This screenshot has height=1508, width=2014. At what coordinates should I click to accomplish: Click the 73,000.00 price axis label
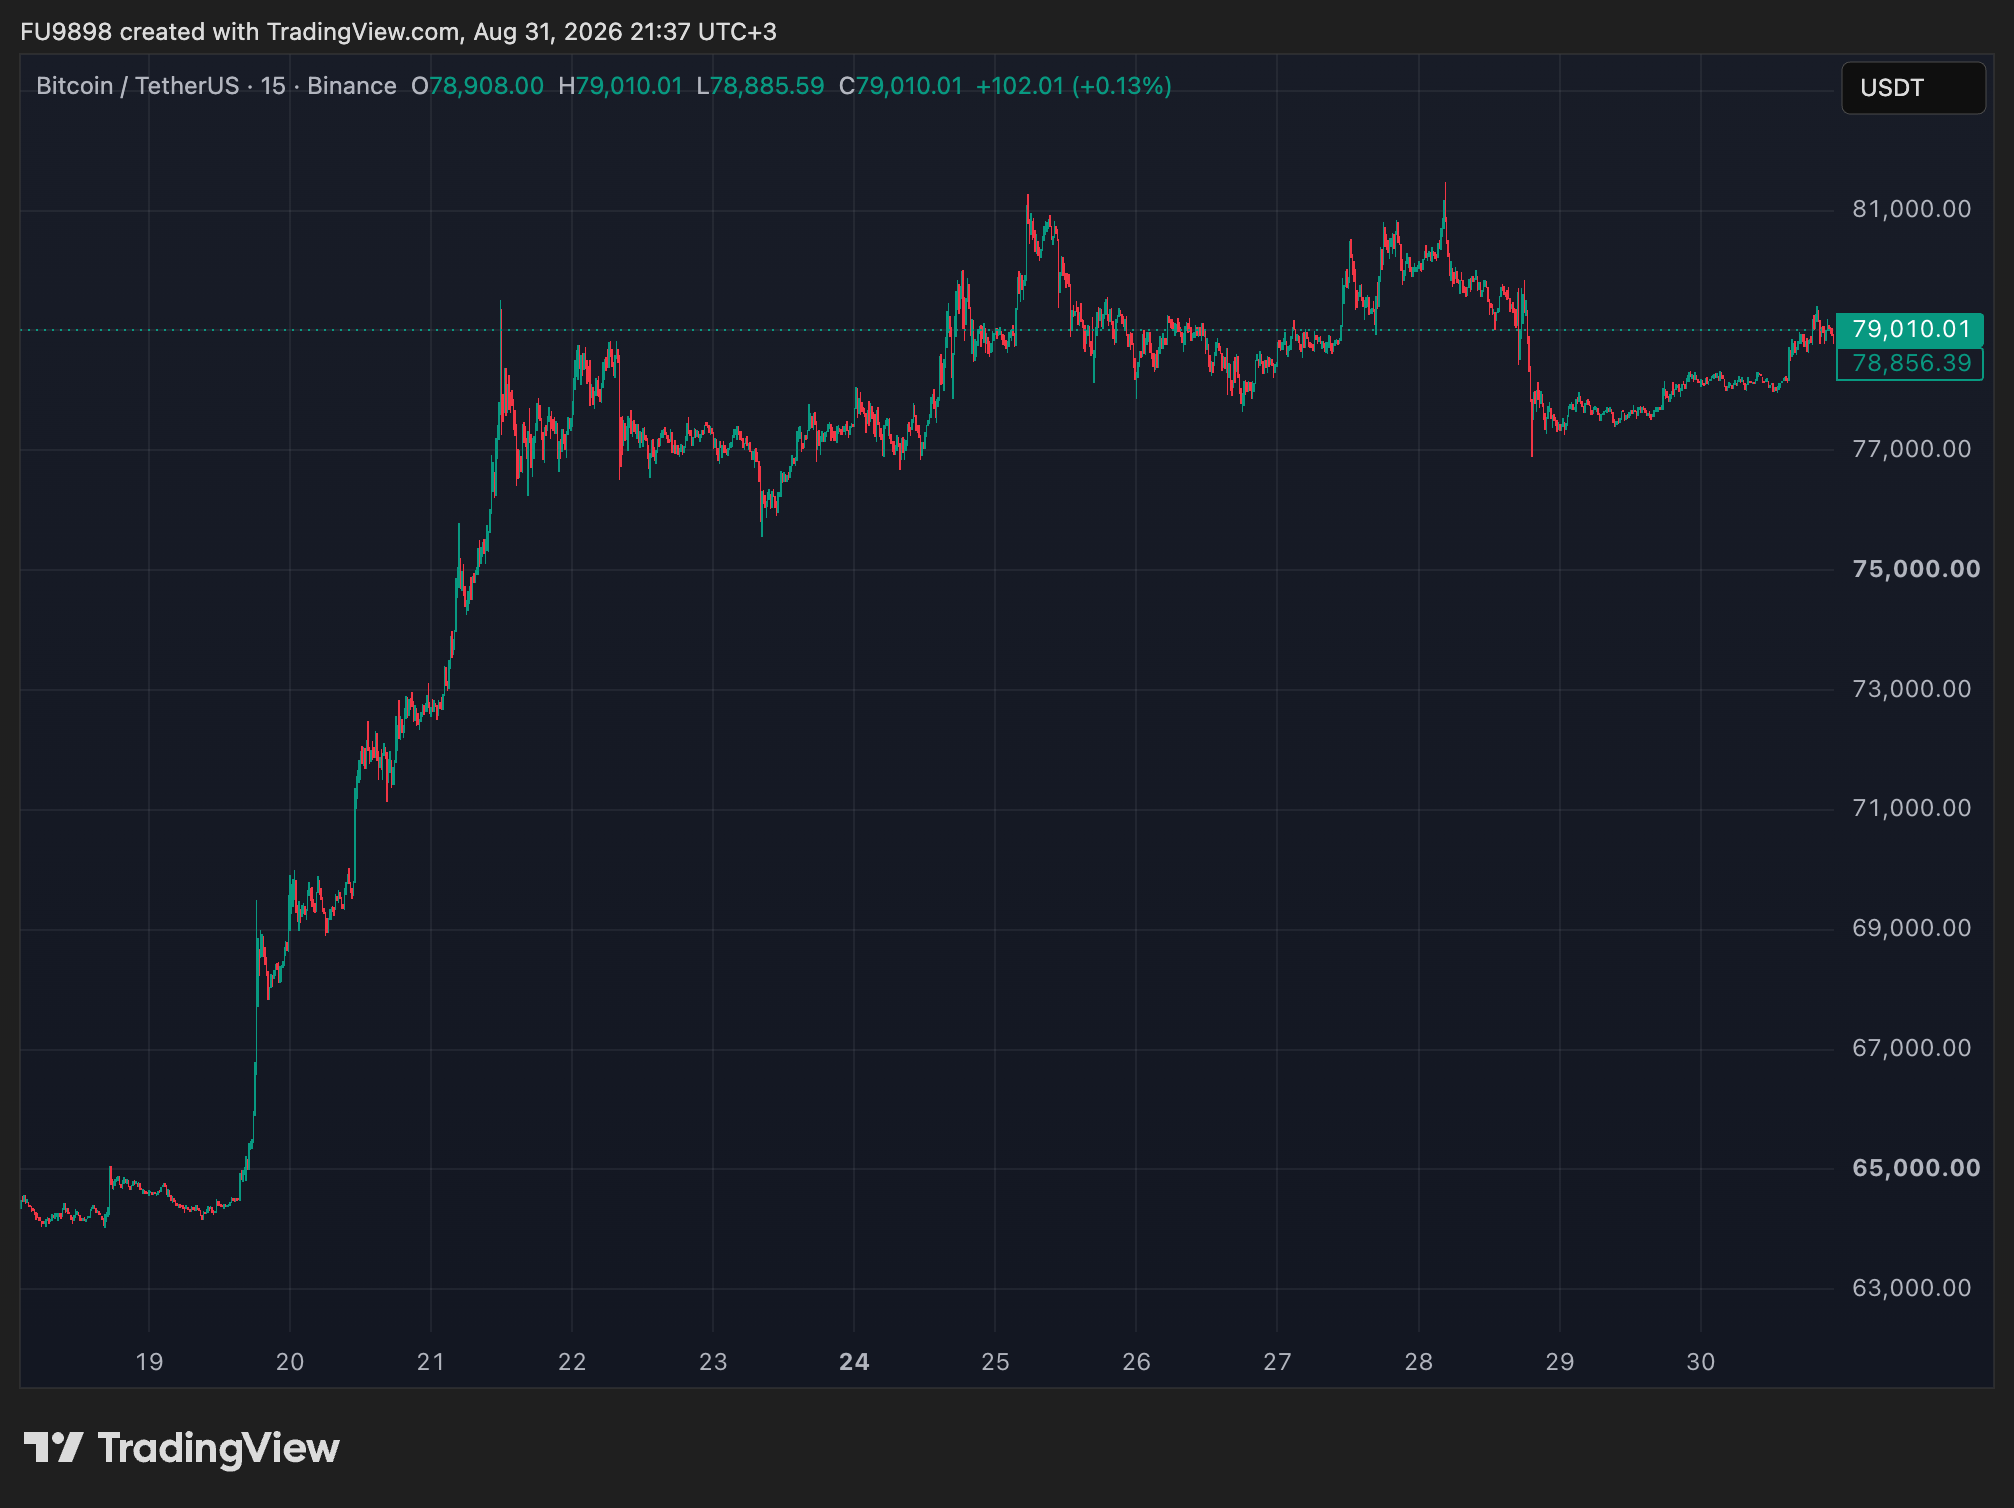(x=1912, y=689)
